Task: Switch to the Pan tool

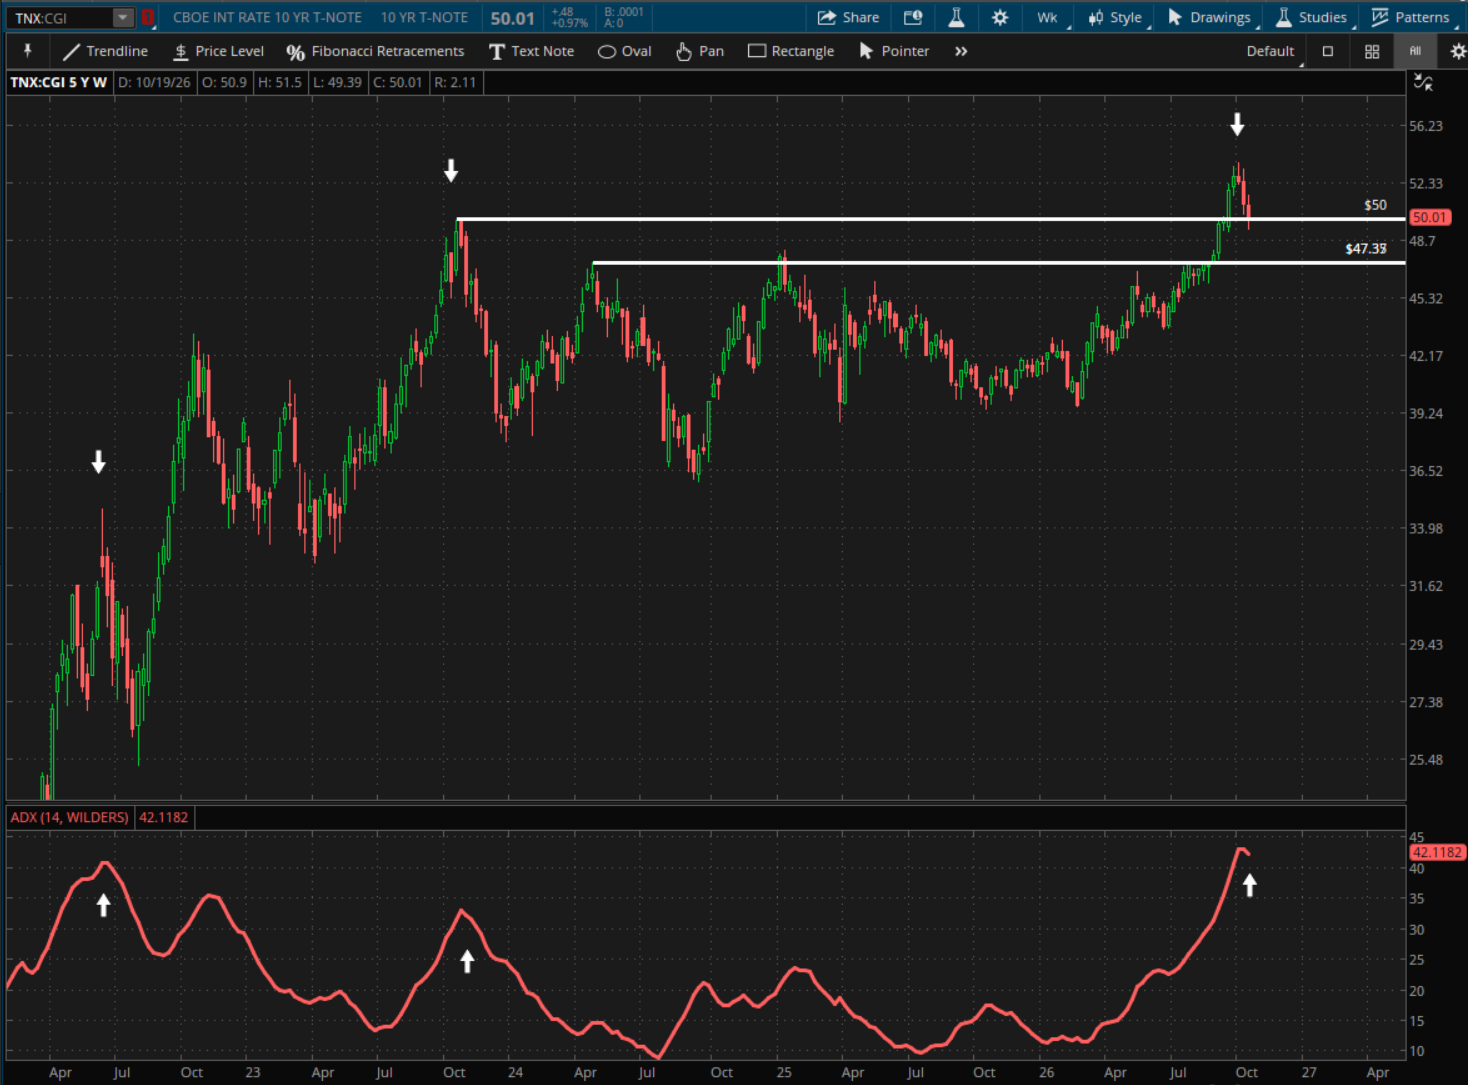Action: point(699,51)
